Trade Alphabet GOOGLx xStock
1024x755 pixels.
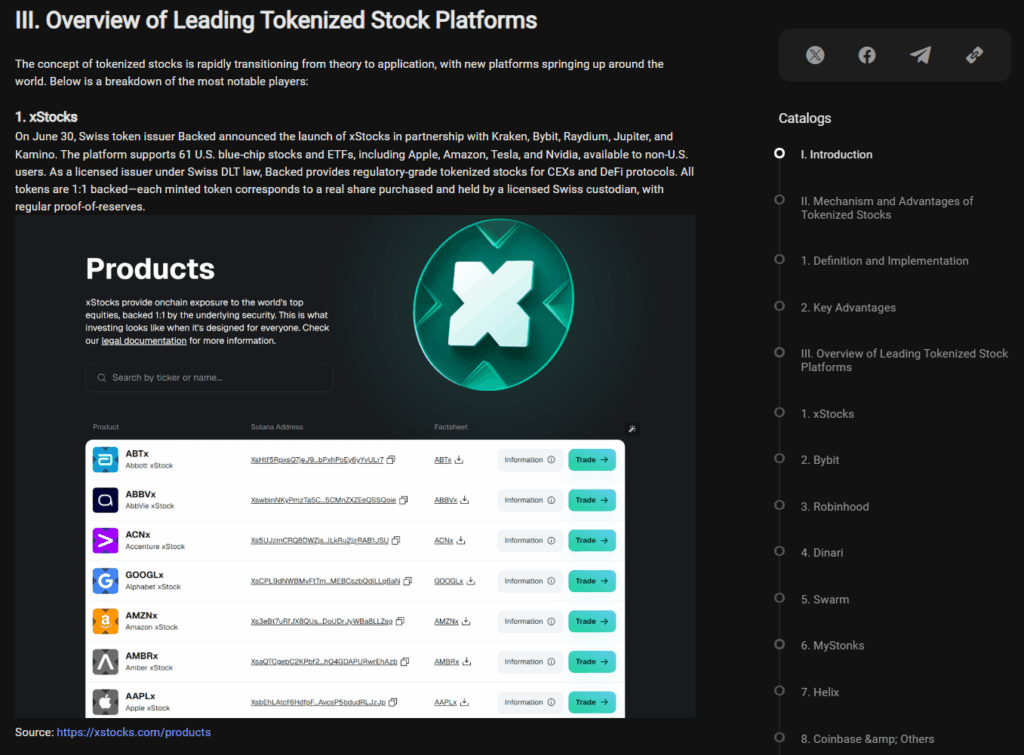pos(592,581)
